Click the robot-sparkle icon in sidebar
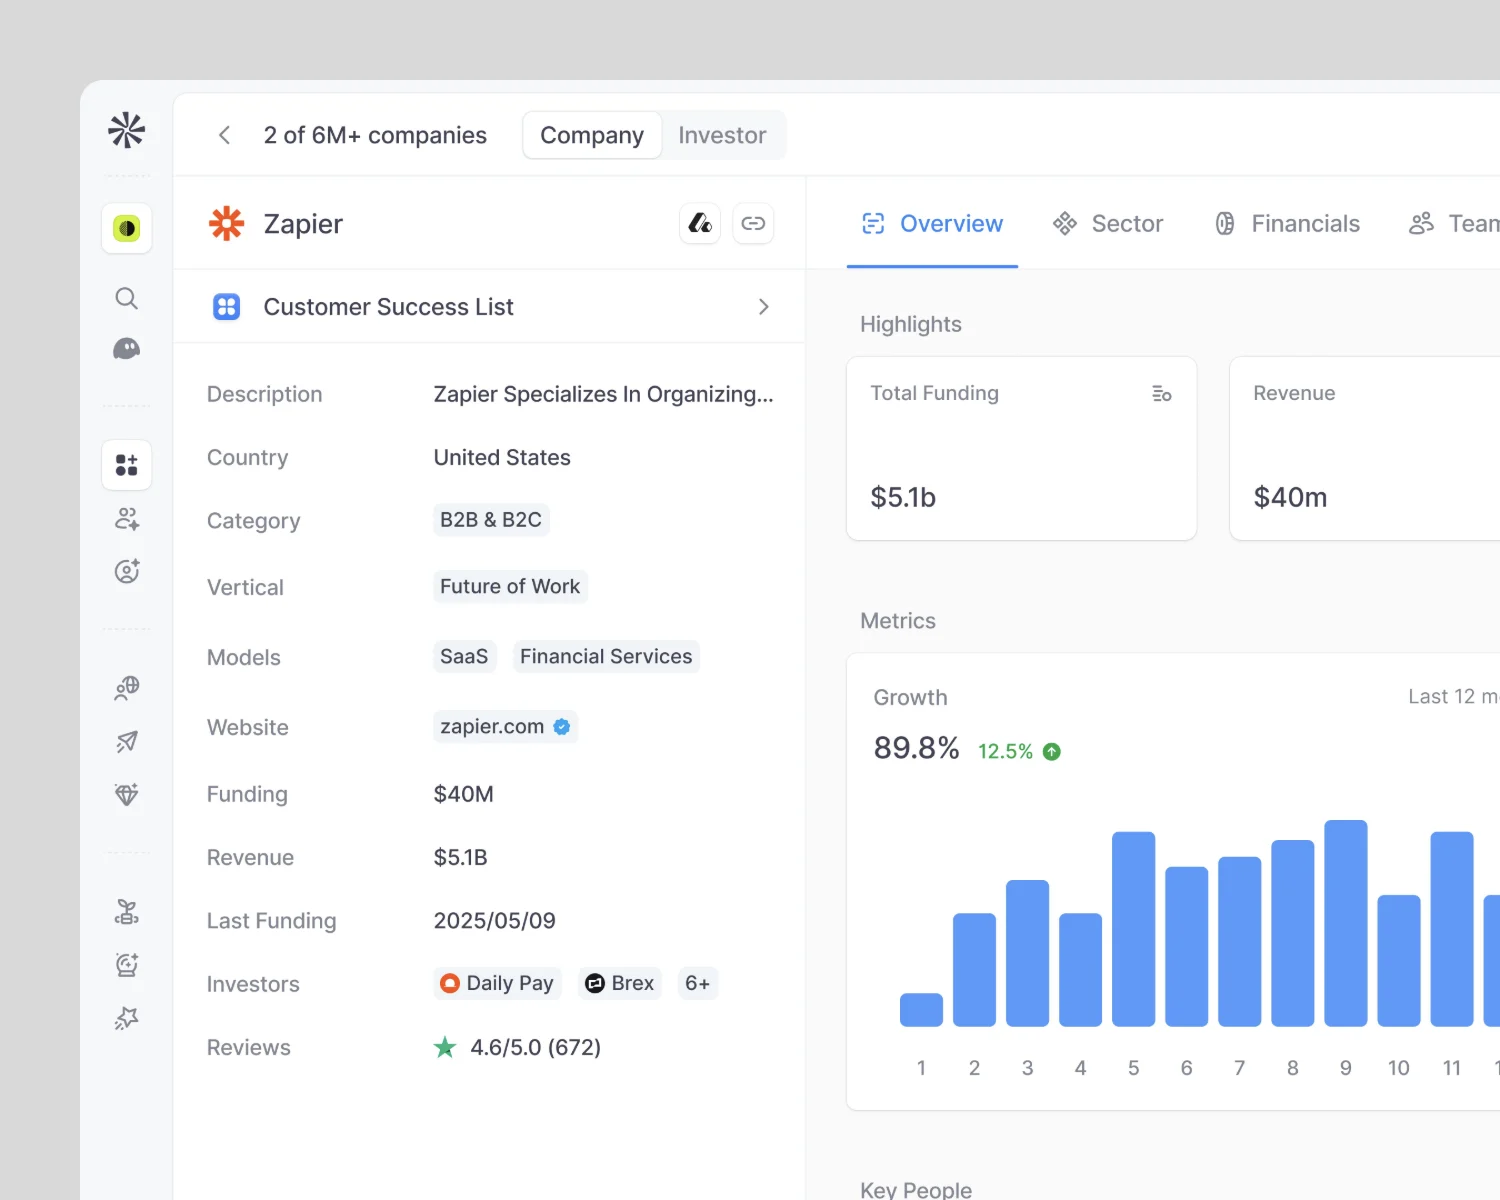Image resolution: width=1500 pixels, height=1200 pixels. point(127,965)
